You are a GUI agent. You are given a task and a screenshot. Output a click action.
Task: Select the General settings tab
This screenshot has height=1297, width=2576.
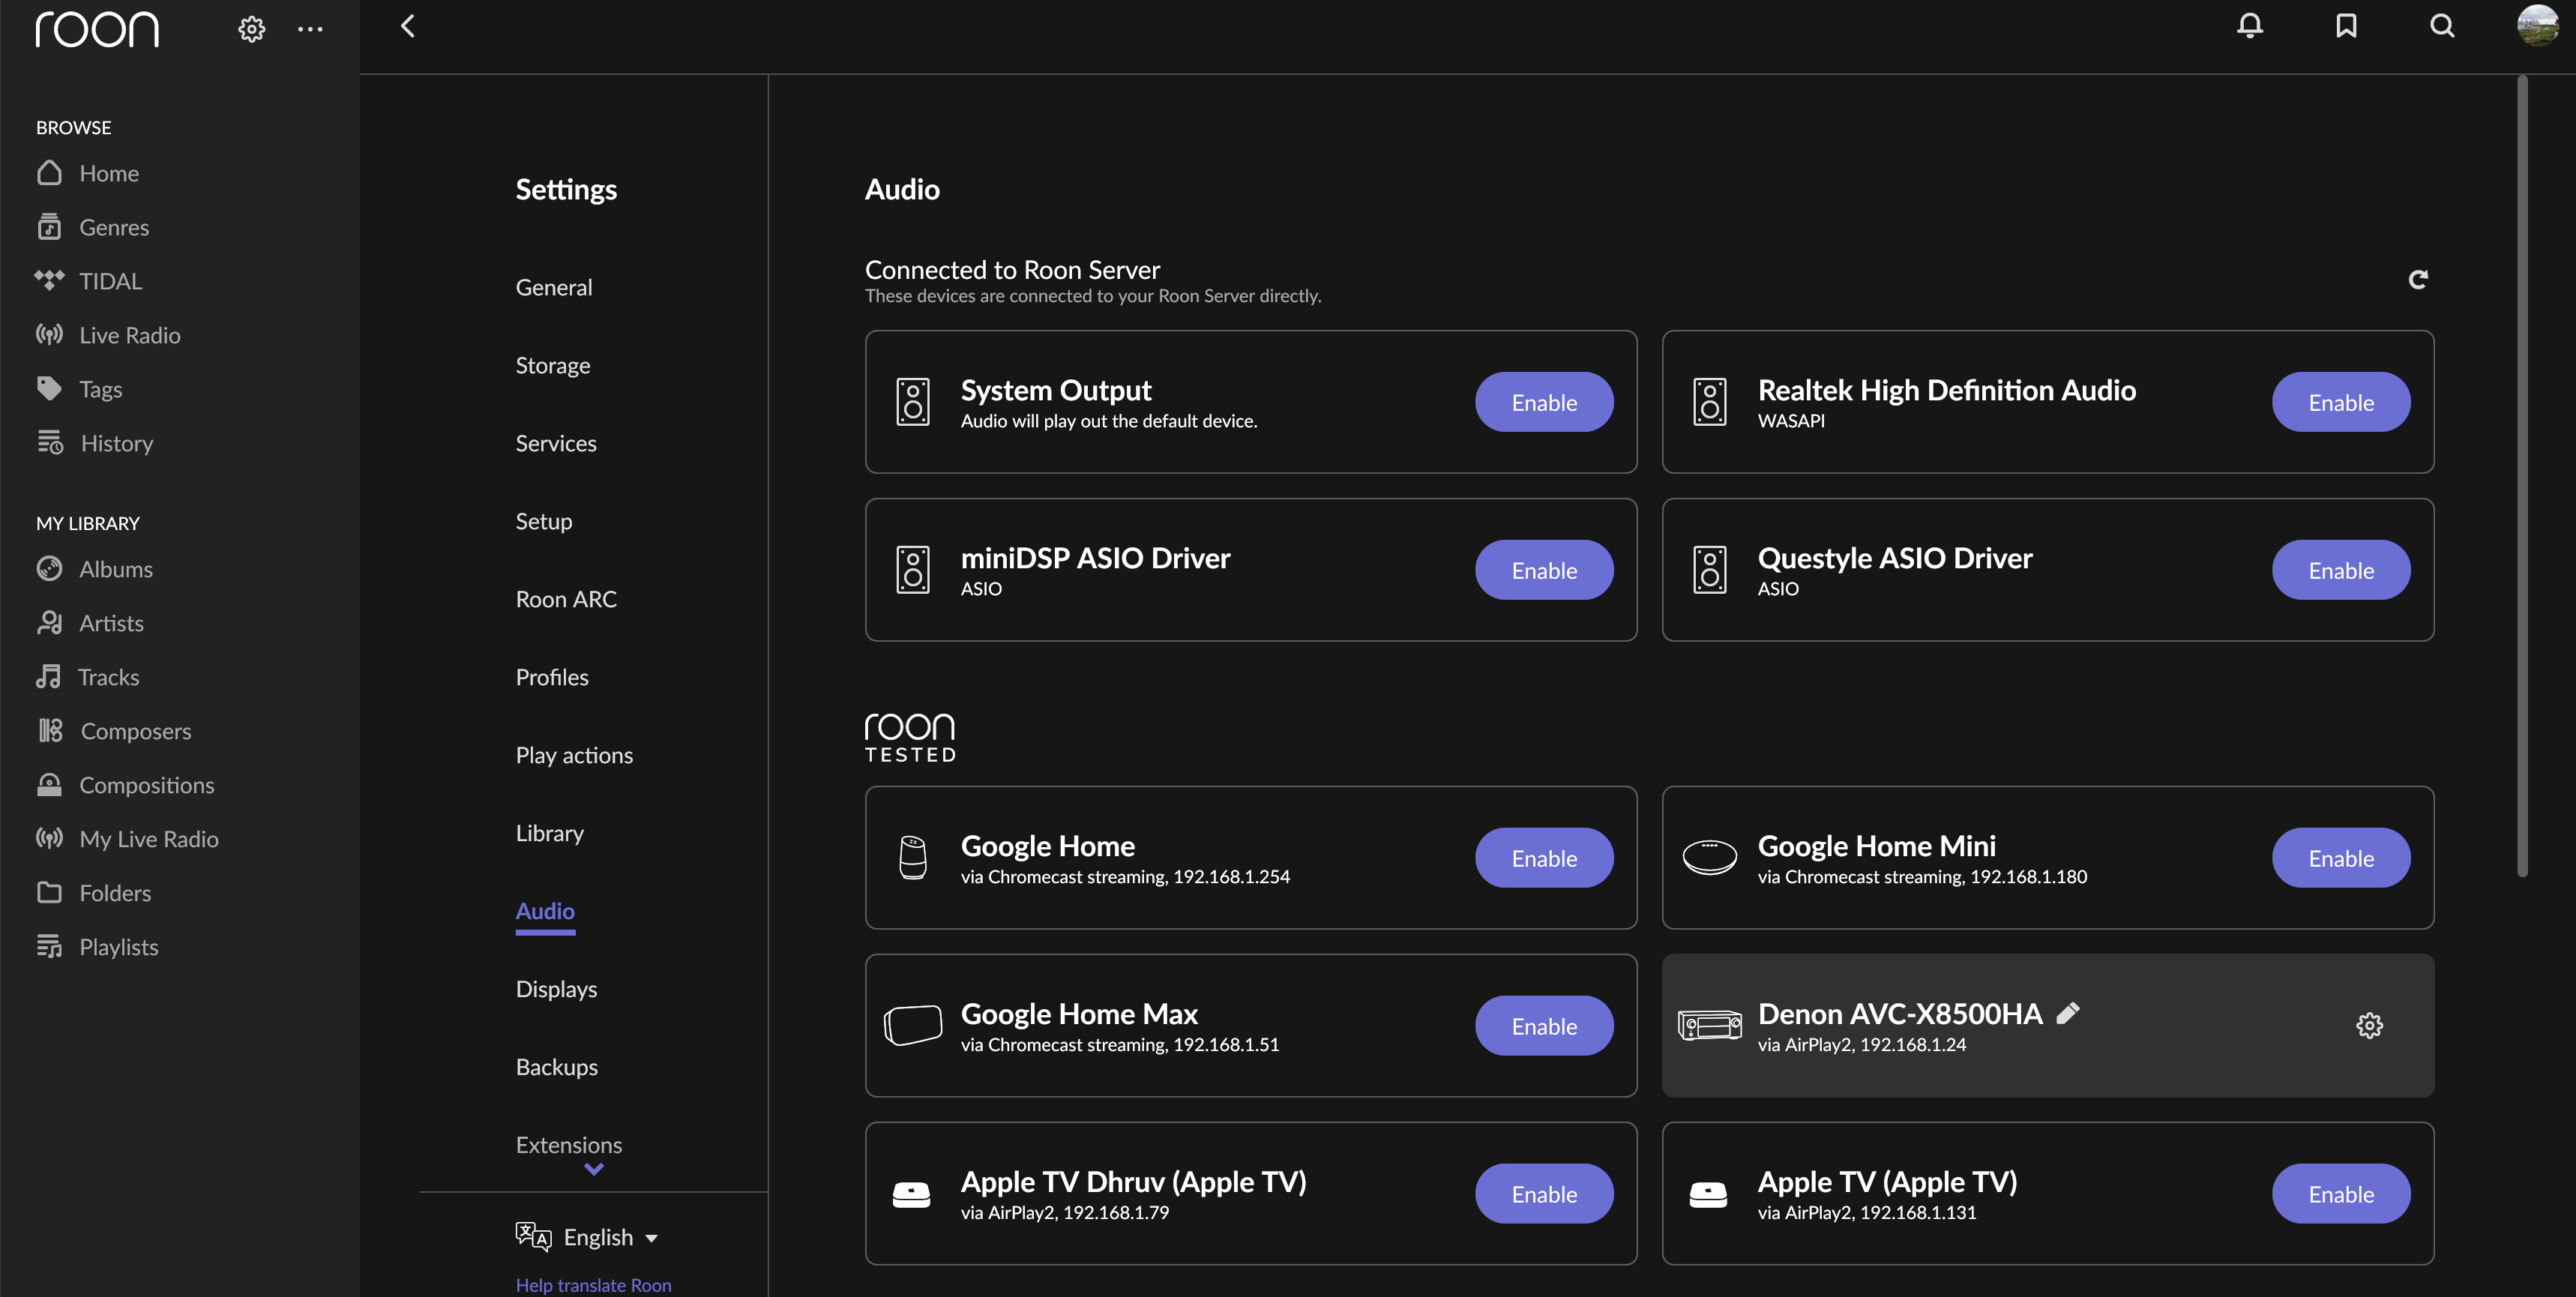[554, 287]
